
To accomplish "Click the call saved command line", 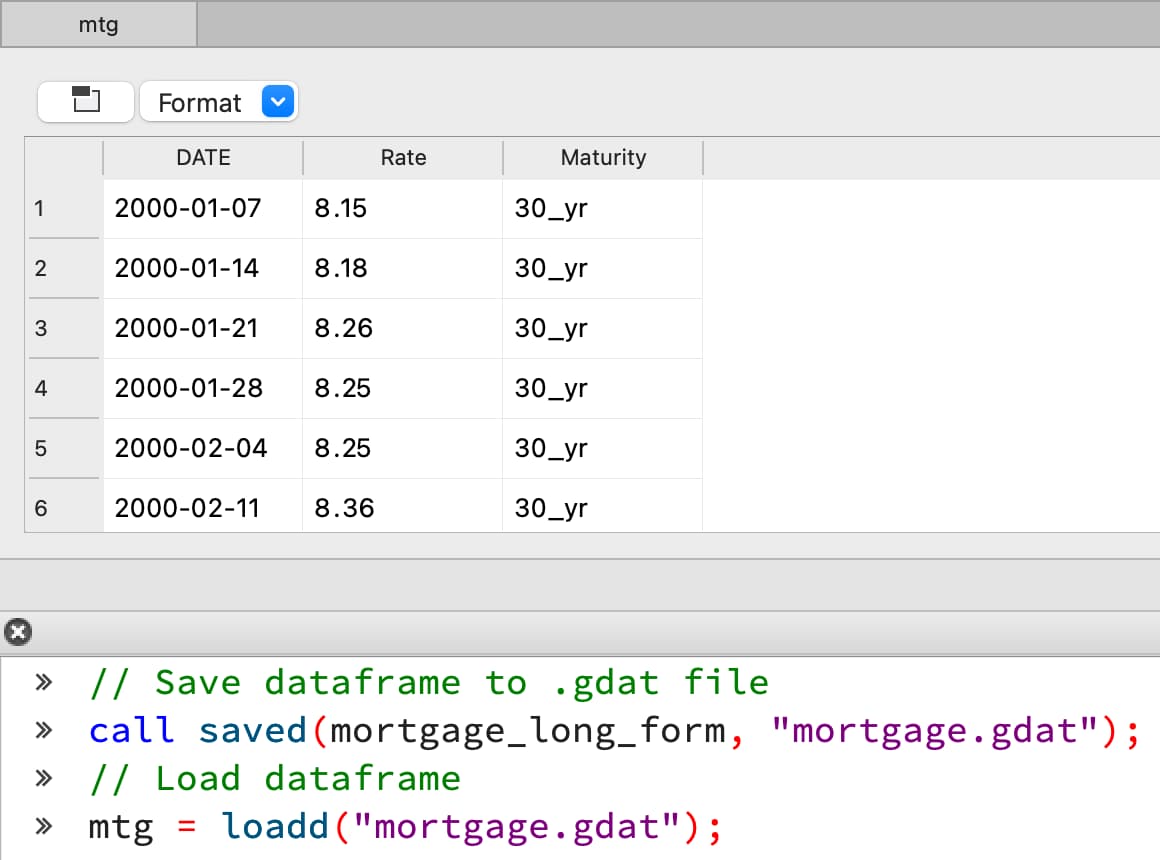I will point(613,731).
